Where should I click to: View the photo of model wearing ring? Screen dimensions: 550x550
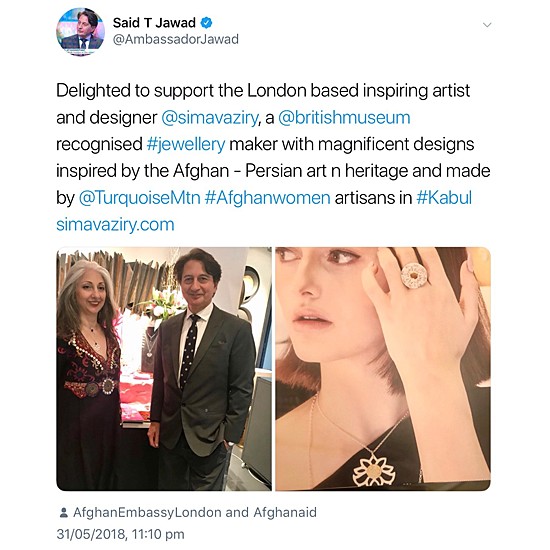tap(383, 369)
